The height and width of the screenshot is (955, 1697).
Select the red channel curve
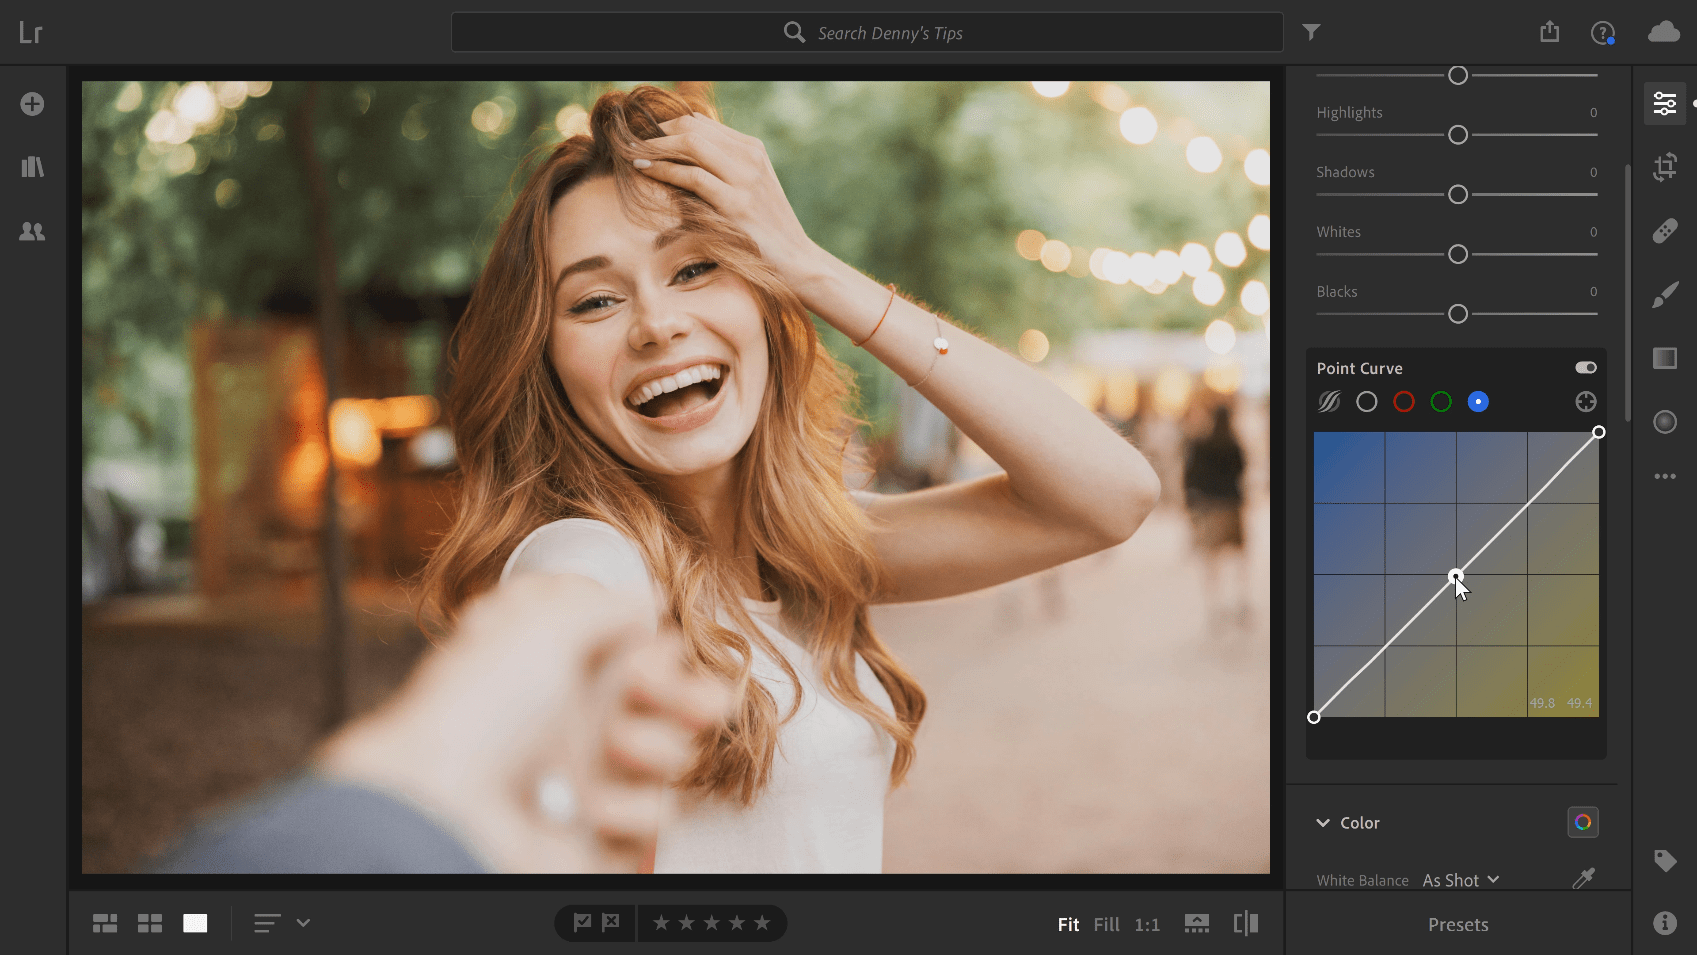(1404, 402)
